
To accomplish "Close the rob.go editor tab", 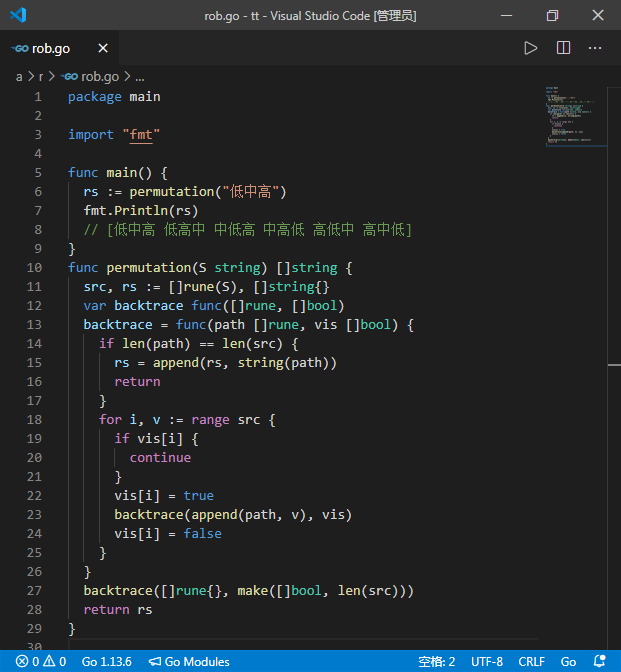I will click(x=104, y=48).
